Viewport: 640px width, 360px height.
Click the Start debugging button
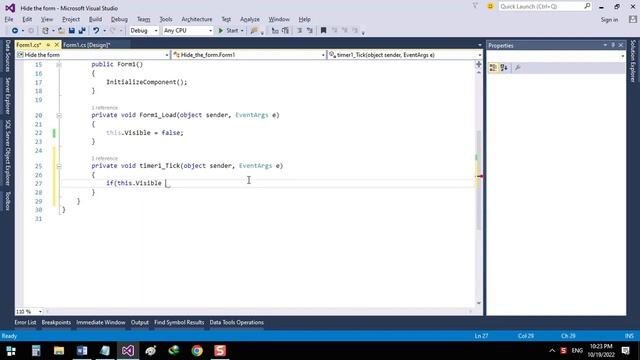tap(228, 31)
